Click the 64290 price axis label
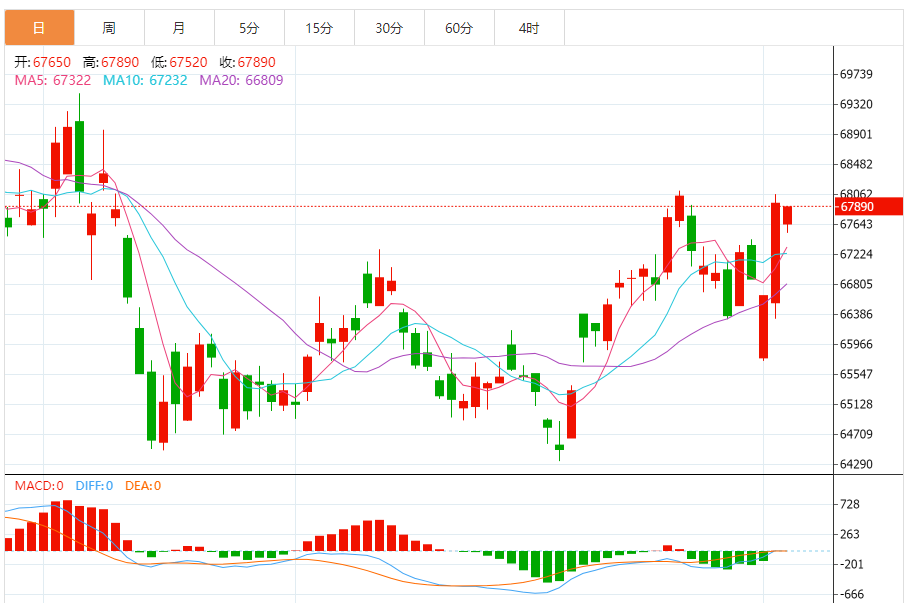 click(856, 464)
